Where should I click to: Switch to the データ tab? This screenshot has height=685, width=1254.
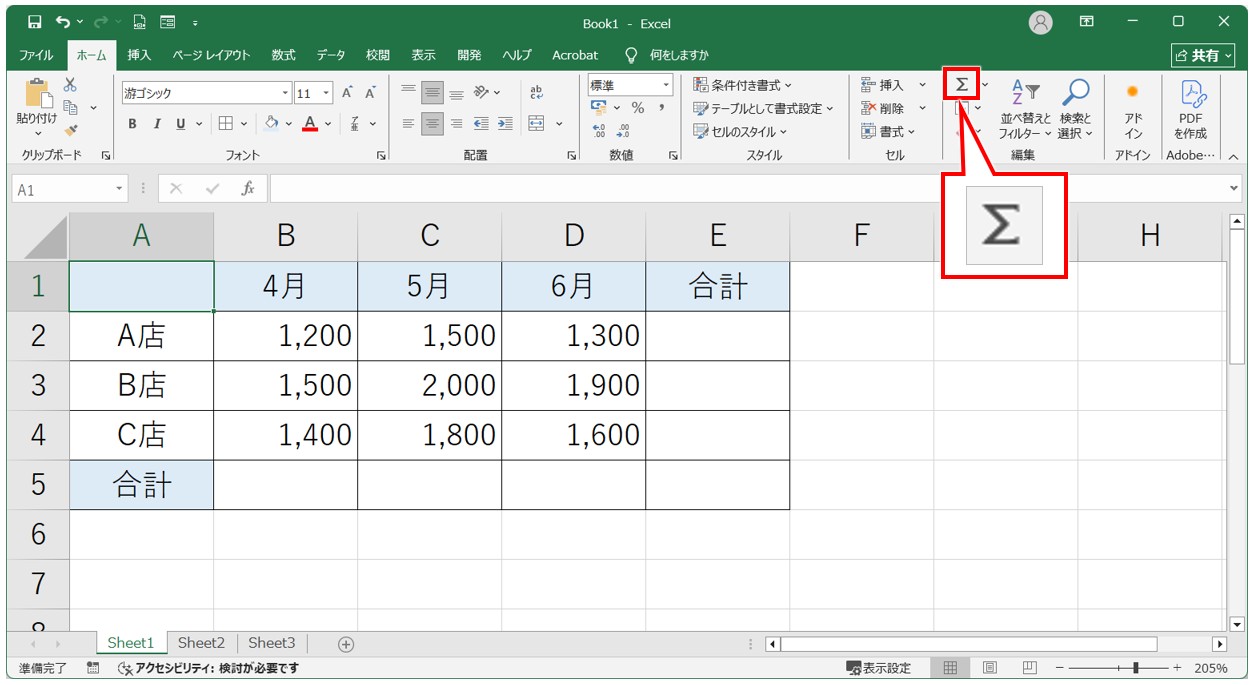[x=331, y=55]
